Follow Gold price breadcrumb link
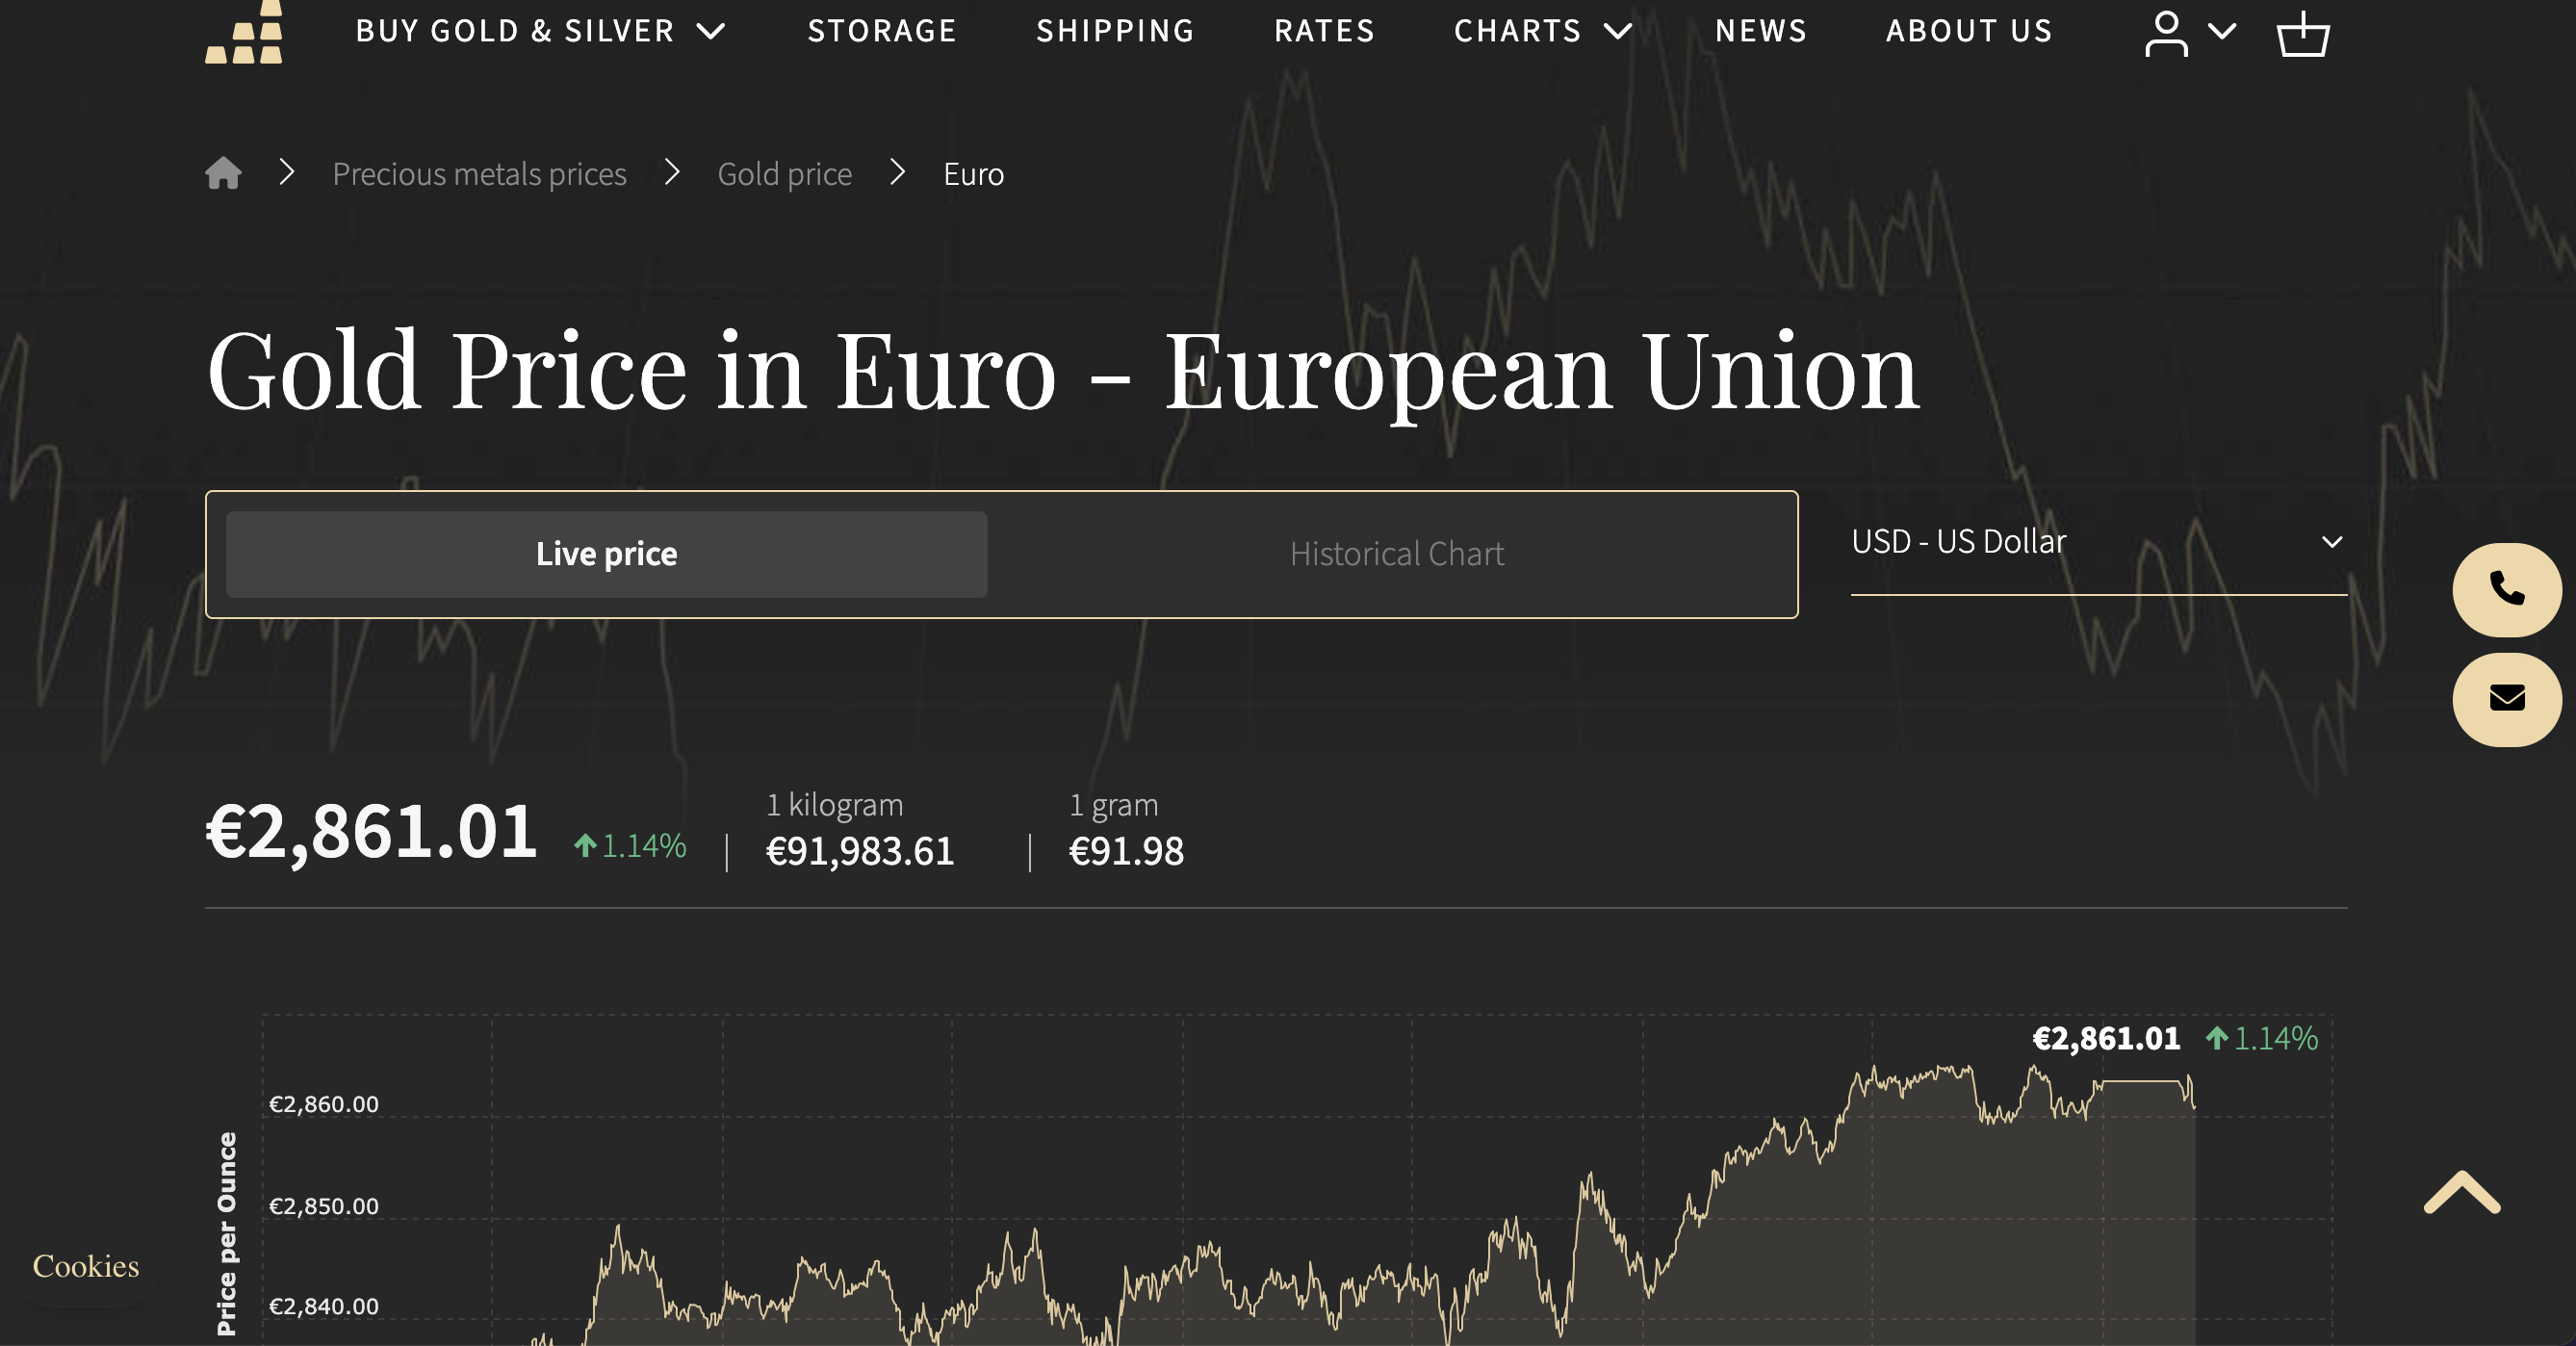Image resolution: width=2576 pixels, height=1346 pixels. point(784,174)
